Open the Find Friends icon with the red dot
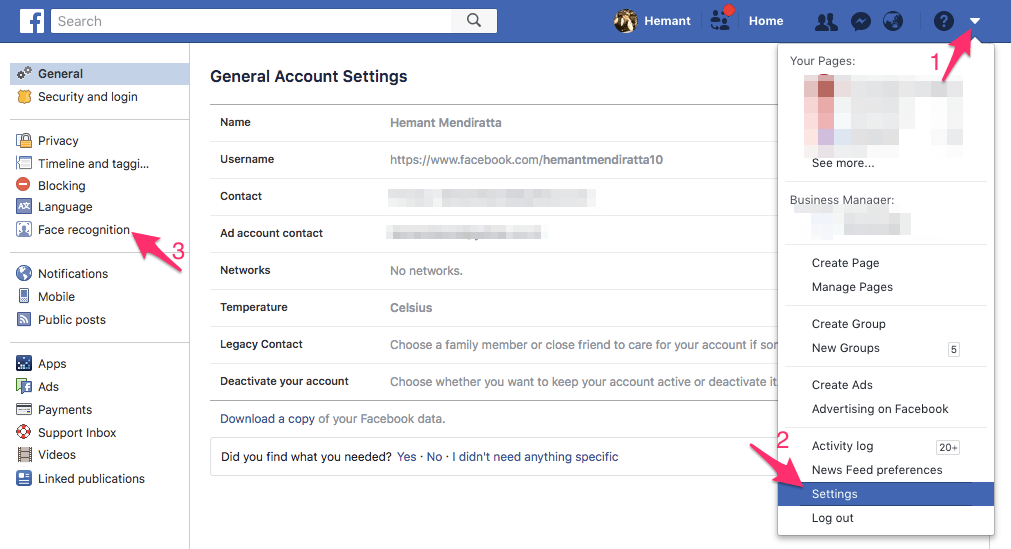The height and width of the screenshot is (549, 1011). click(721, 19)
